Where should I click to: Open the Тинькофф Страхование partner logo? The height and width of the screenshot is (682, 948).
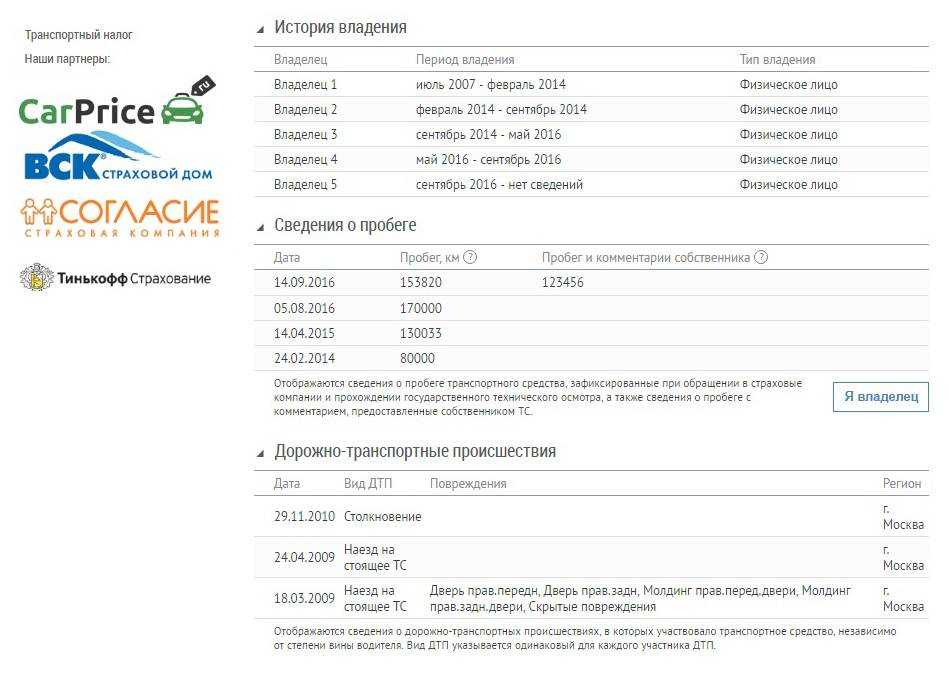coord(115,278)
